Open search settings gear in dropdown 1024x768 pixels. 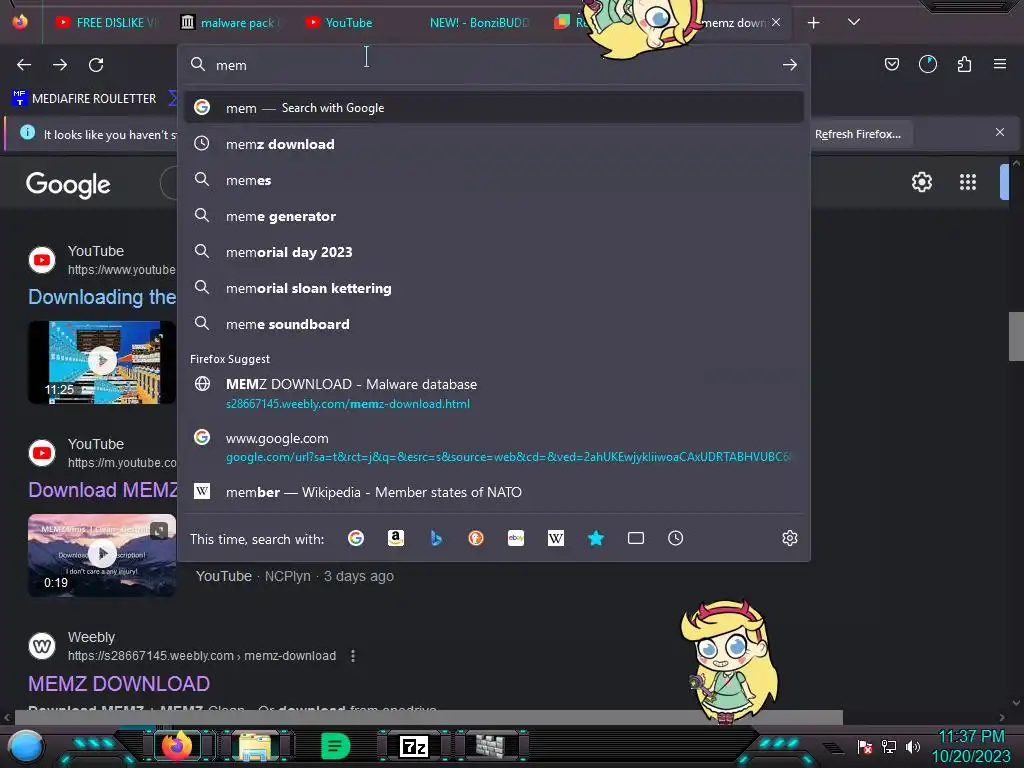click(x=790, y=538)
